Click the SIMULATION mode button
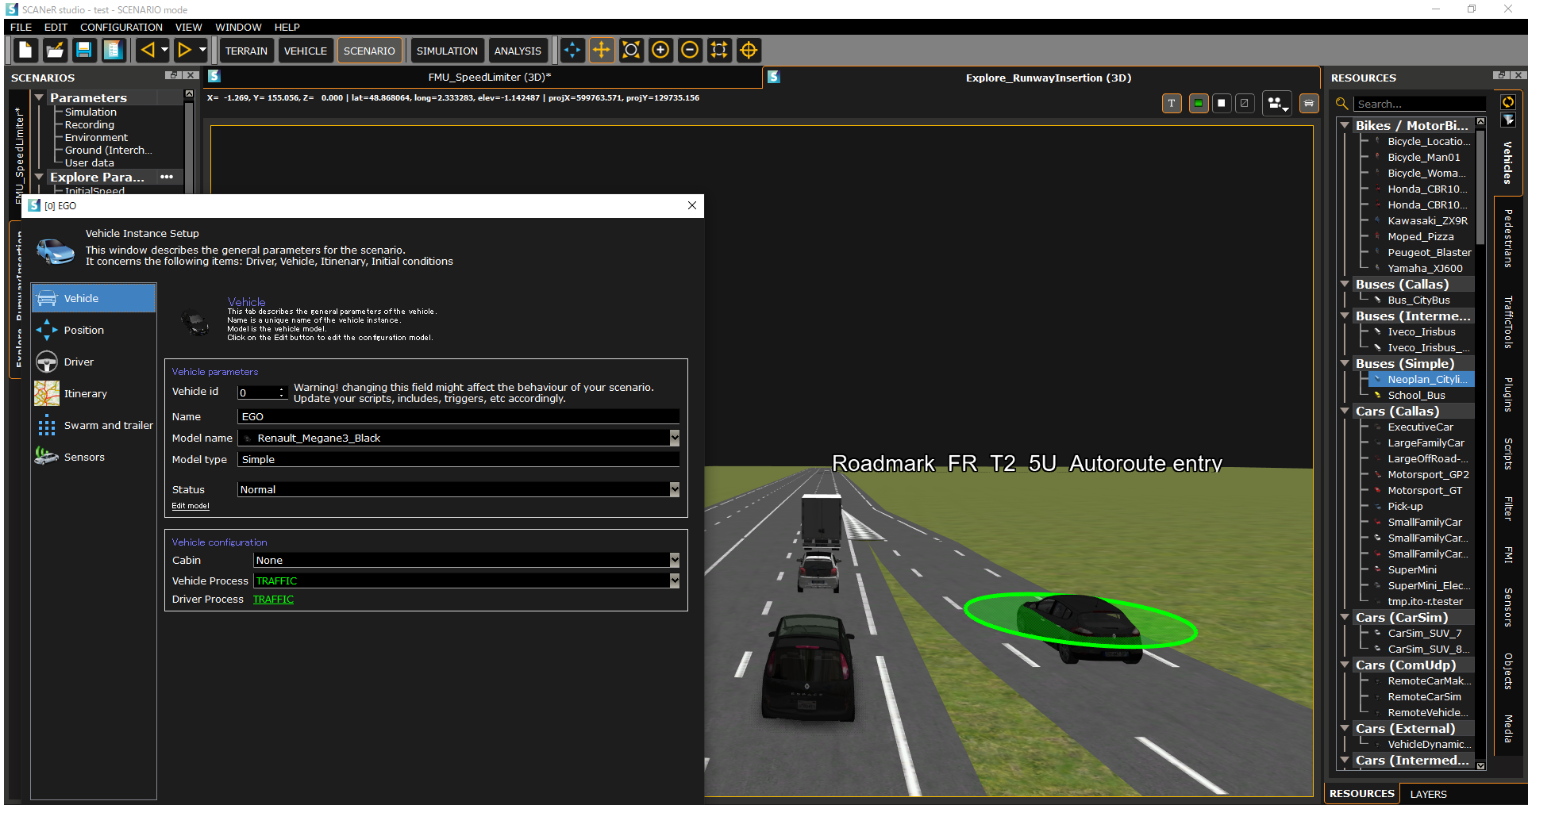The height and width of the screenshot is (814, 1541). coord(447,51)
